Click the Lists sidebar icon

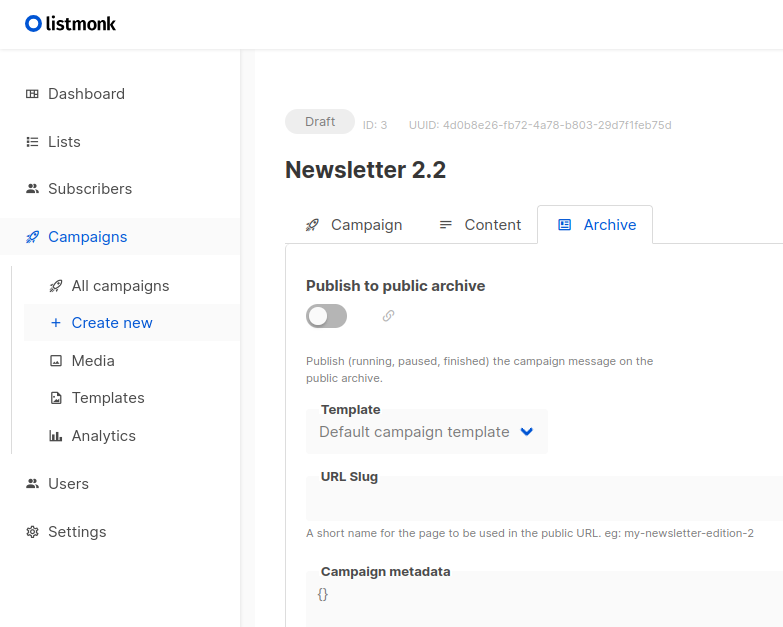(32, 142)
